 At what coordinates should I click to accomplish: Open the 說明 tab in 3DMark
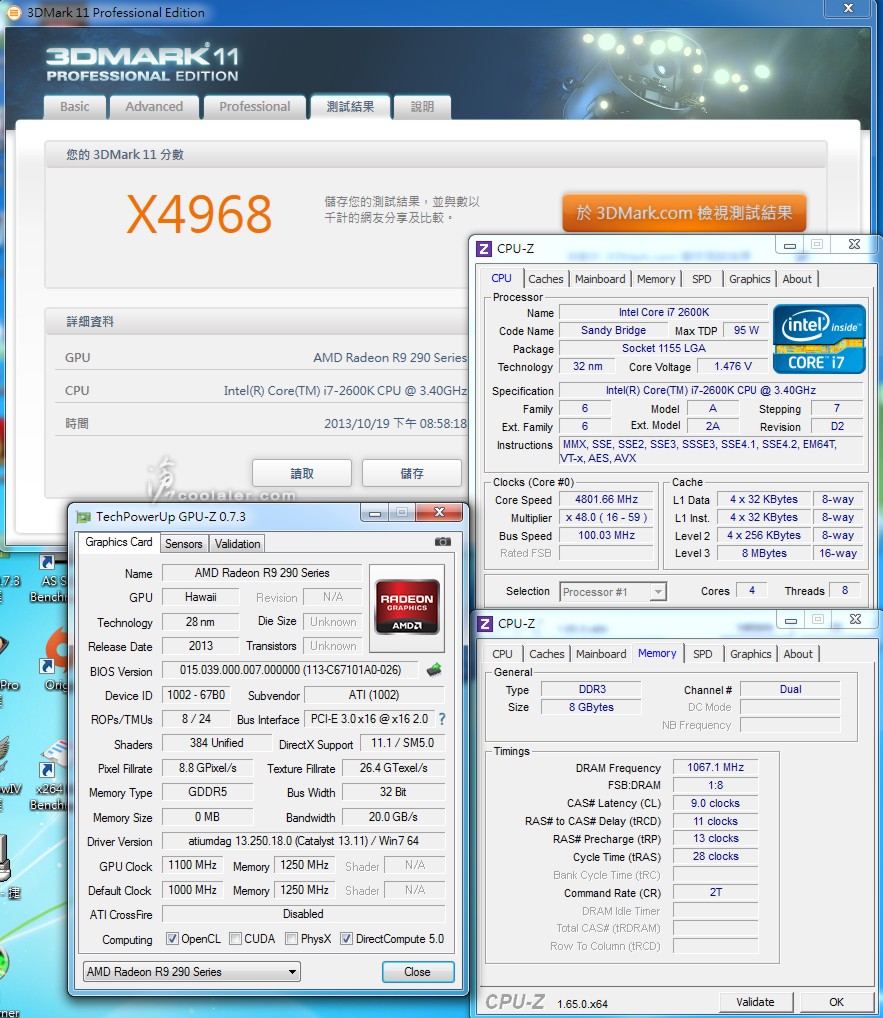(422, 106)
